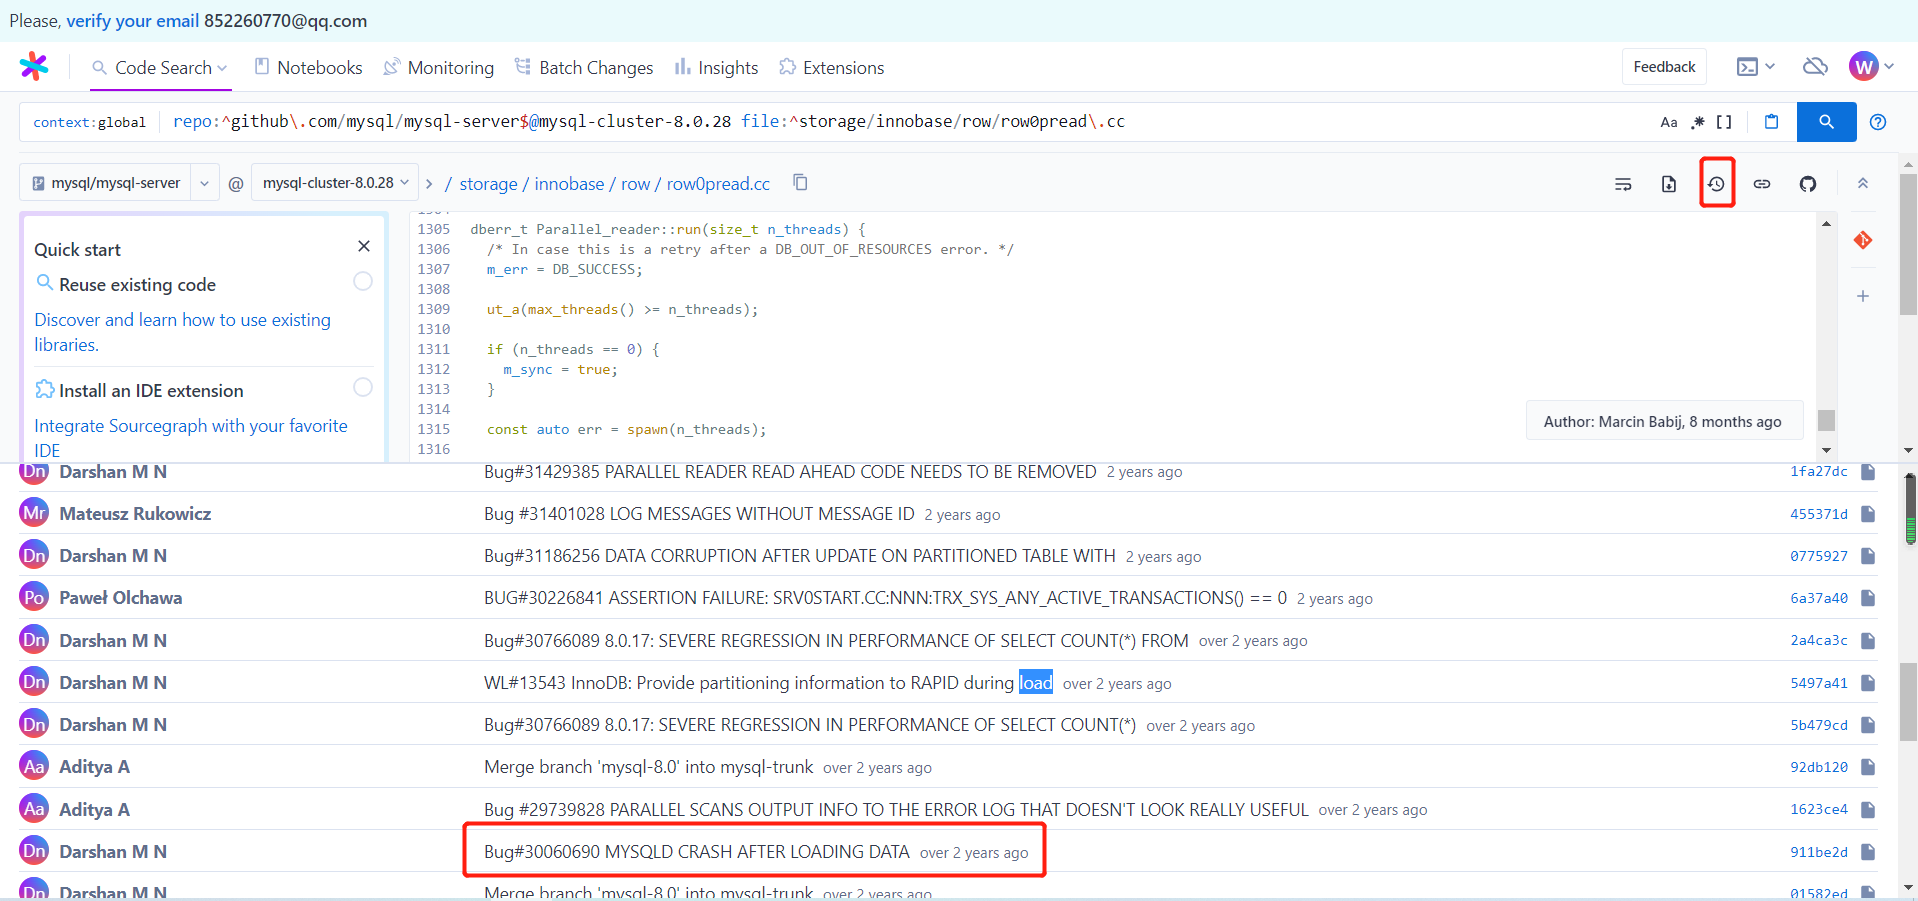Open the user avatar menu
This screenshot has width=1918, height=901.
point(1871,67)
